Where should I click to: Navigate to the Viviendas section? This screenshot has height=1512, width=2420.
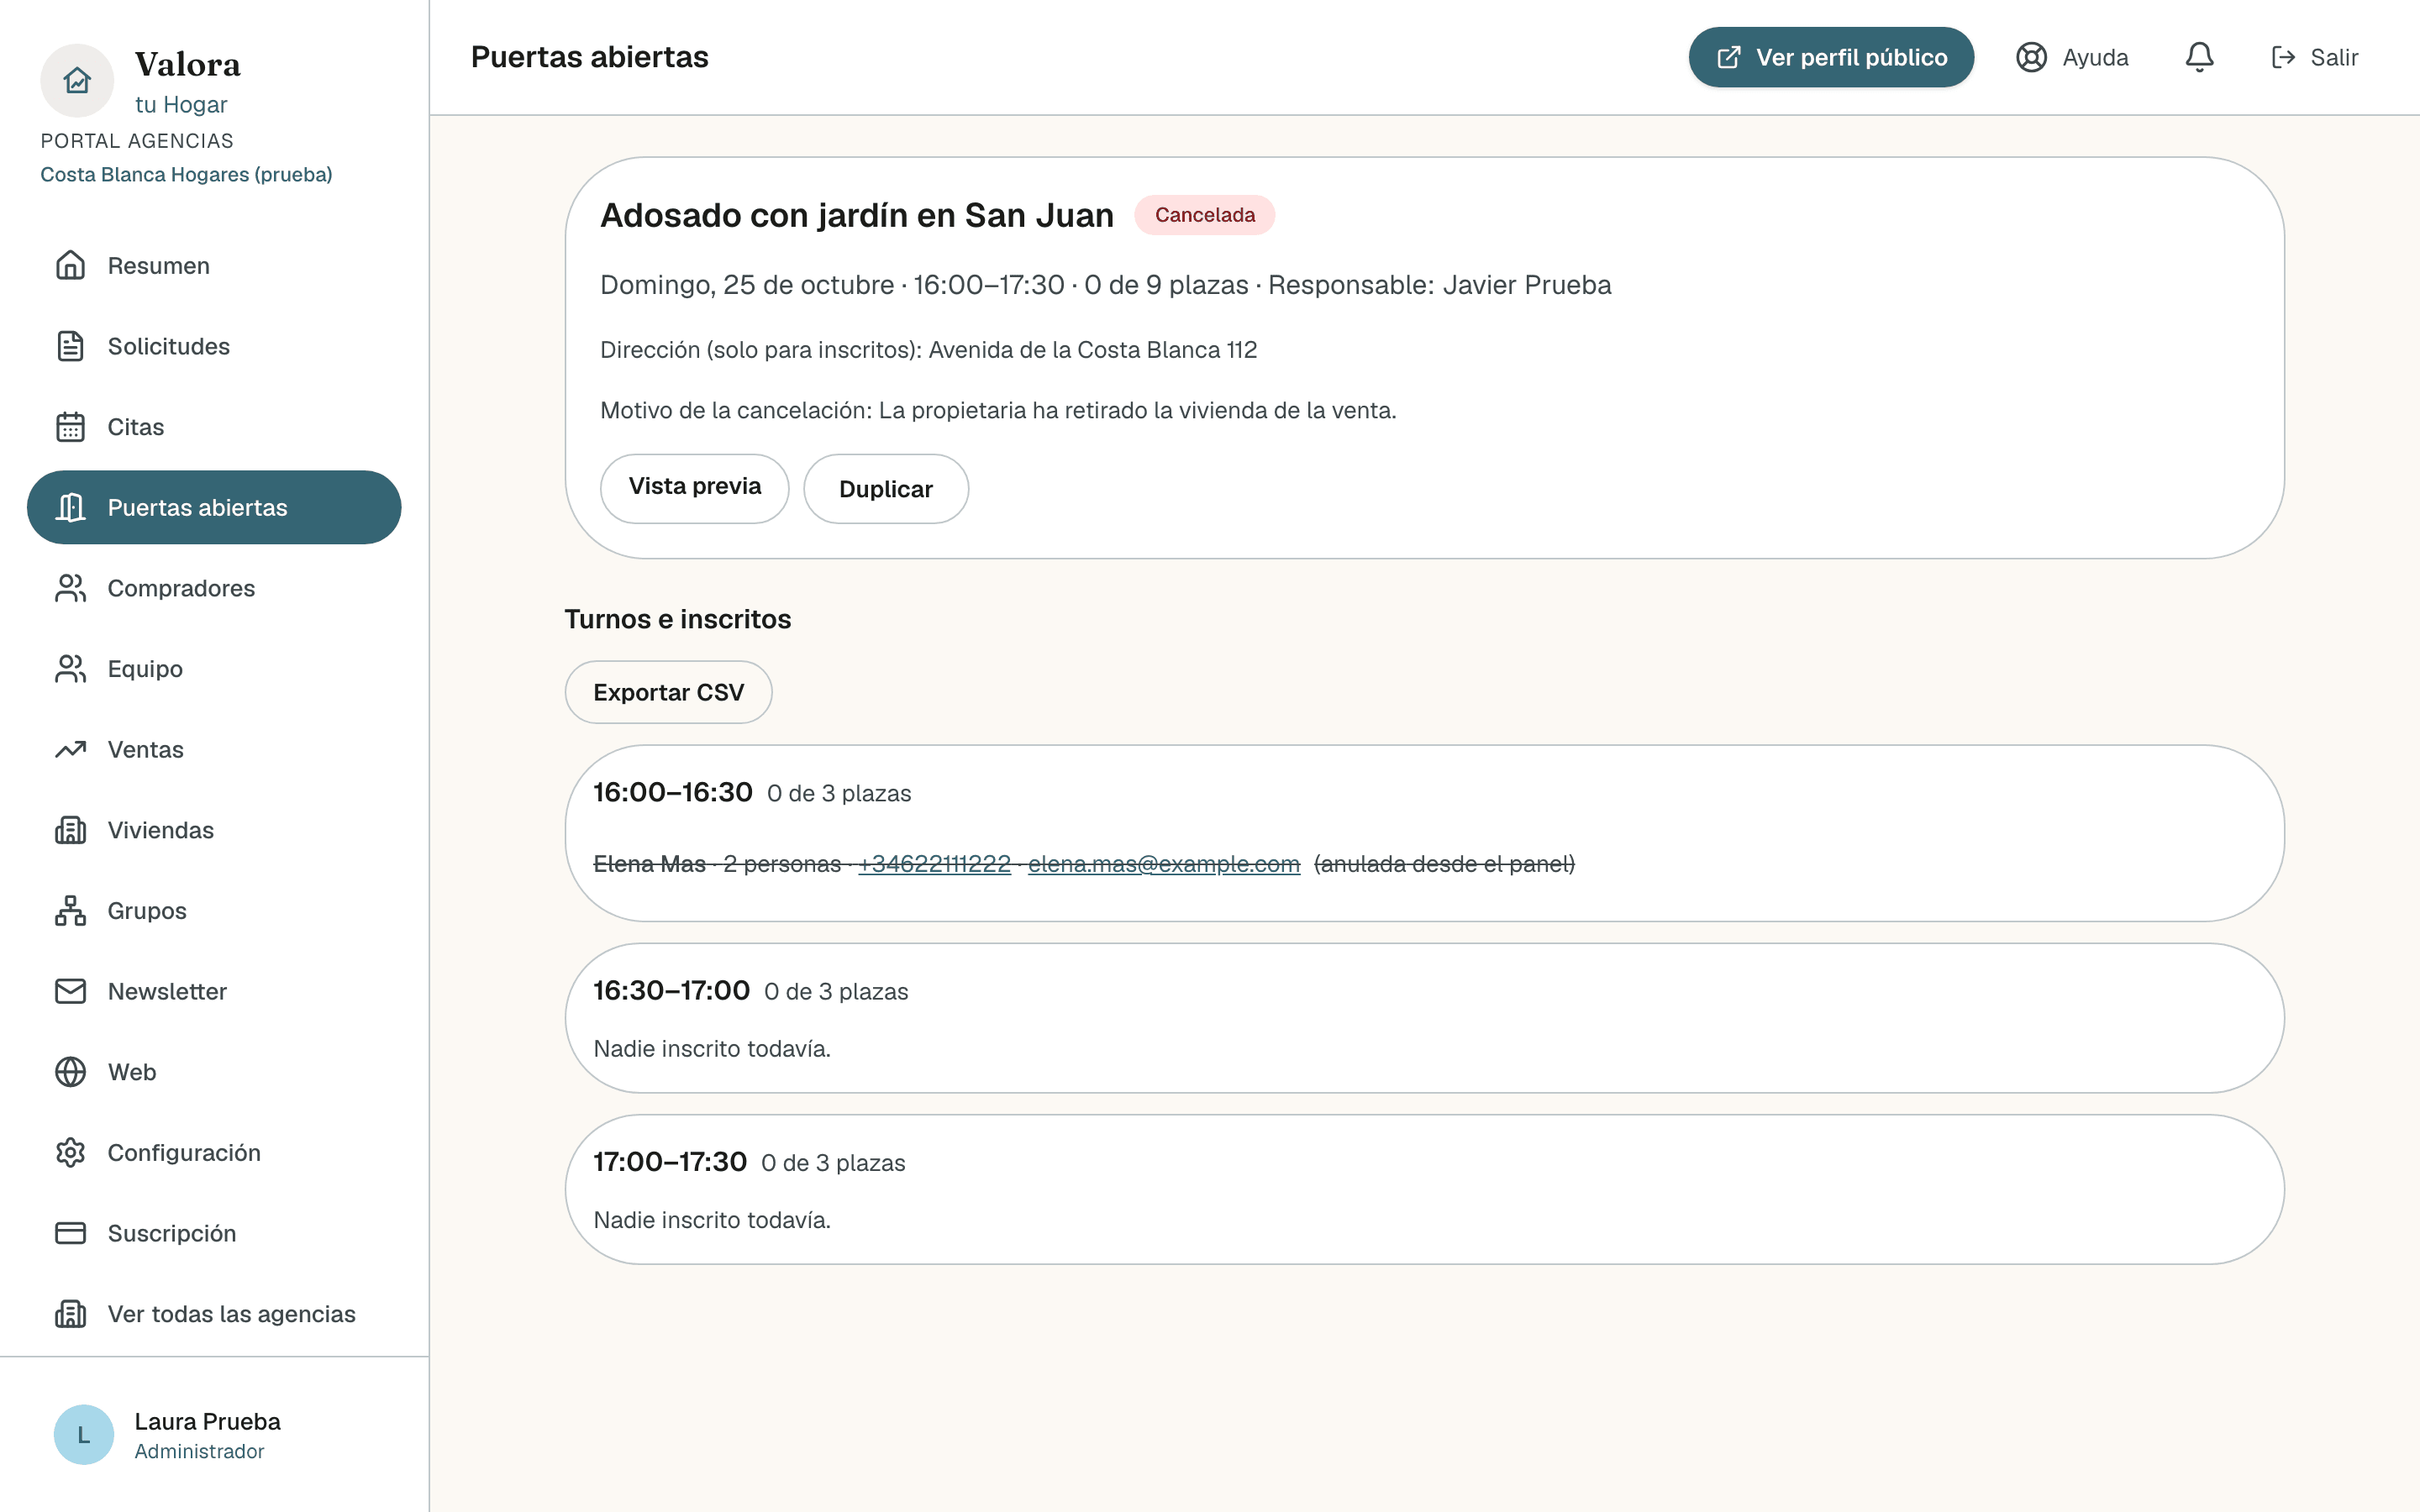point(214,830)
